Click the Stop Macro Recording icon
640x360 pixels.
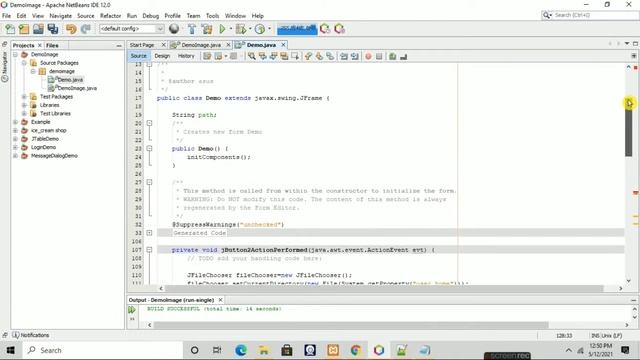[379, 56]
